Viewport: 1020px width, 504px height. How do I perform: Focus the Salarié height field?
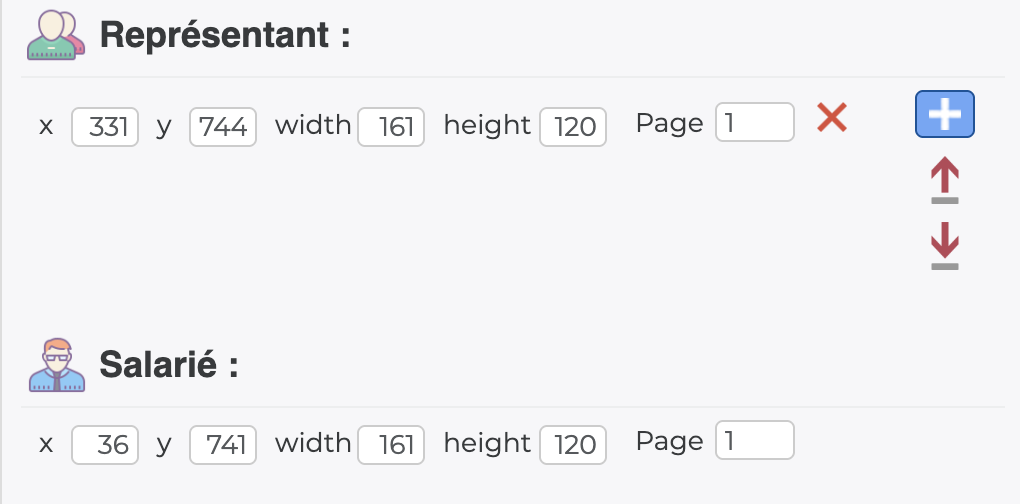tap(573, 444)
